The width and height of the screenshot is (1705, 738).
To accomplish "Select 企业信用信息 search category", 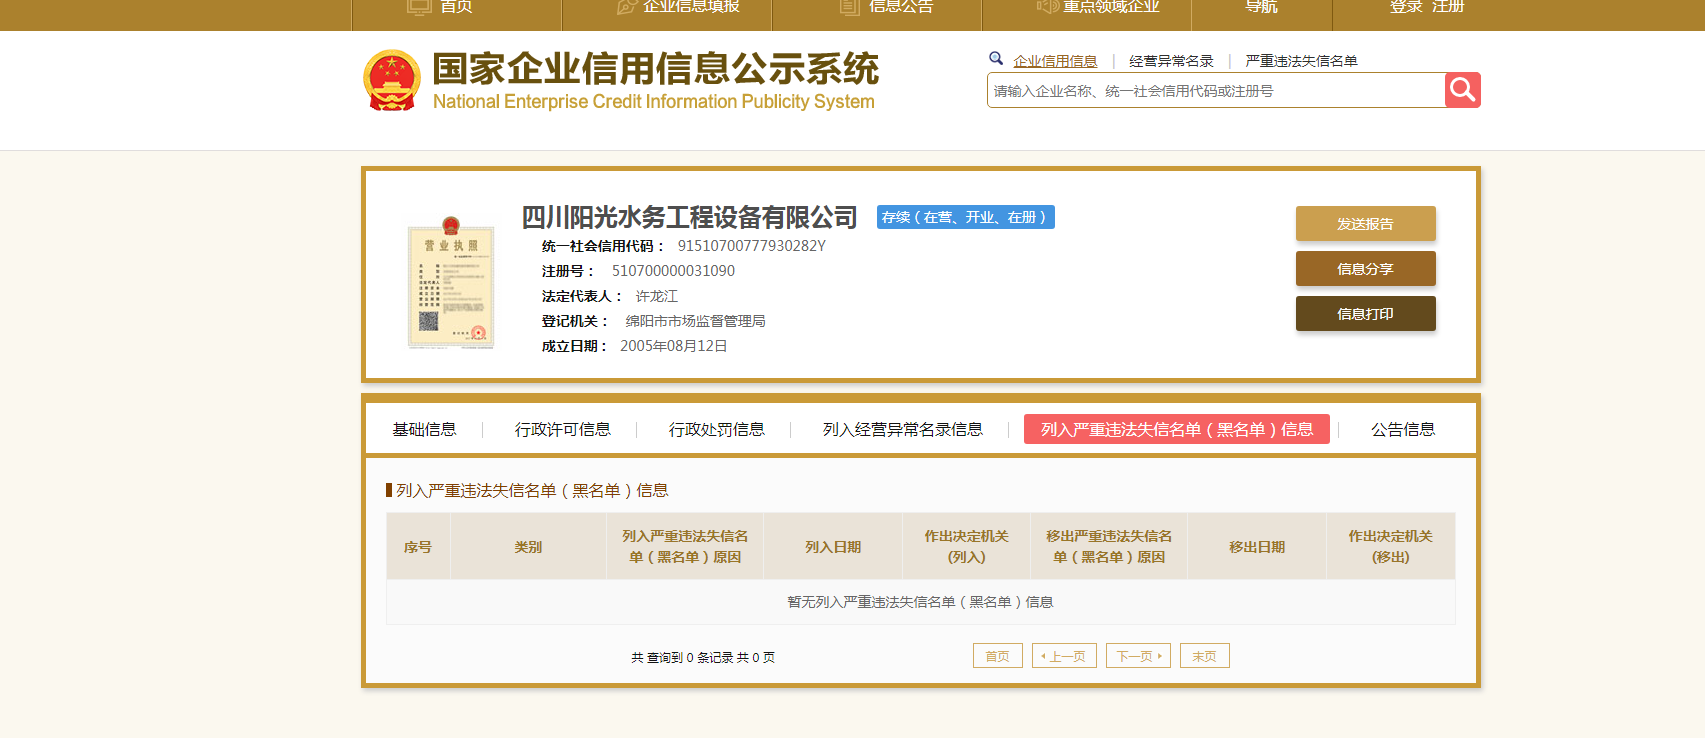I will point(1055,61).
